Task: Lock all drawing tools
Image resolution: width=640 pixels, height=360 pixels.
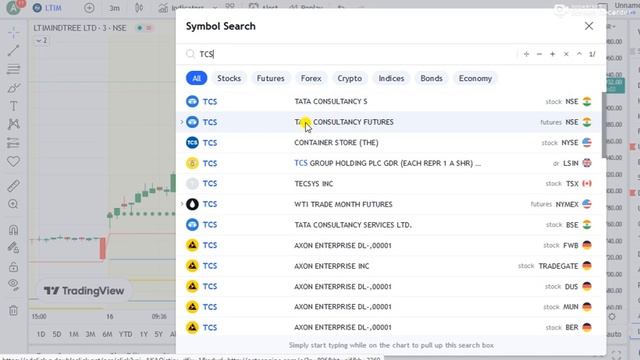Action: pos(13,267)
